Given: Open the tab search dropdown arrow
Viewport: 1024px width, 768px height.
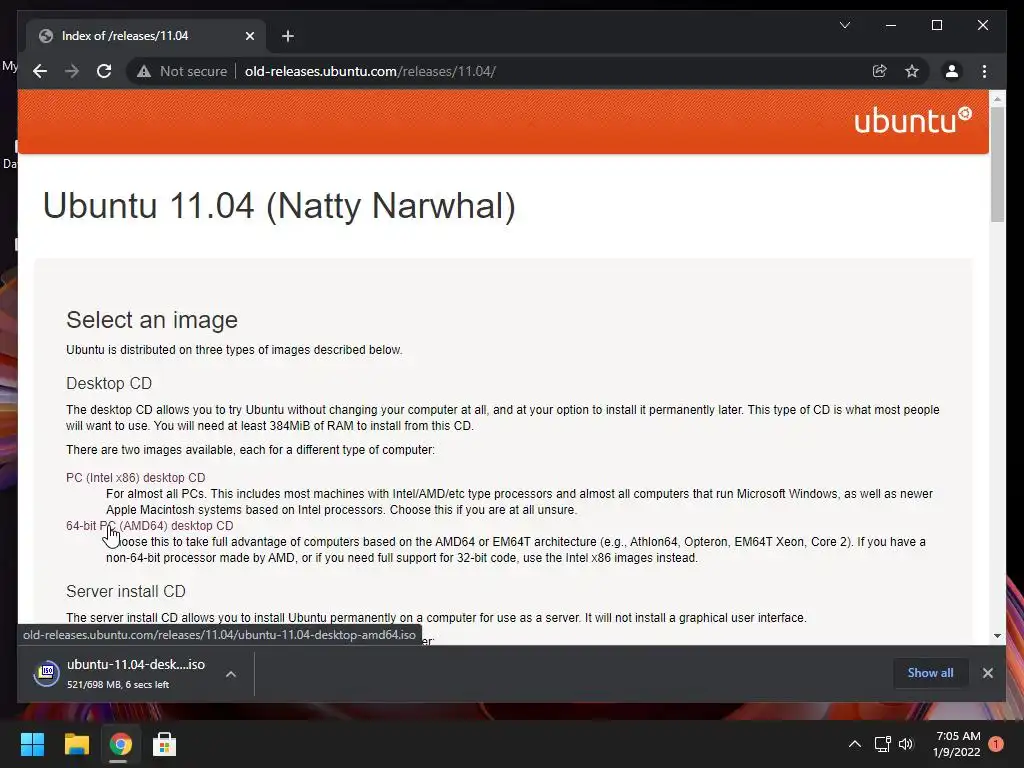Looking at the screenshot, I should [x=844, y=25].
